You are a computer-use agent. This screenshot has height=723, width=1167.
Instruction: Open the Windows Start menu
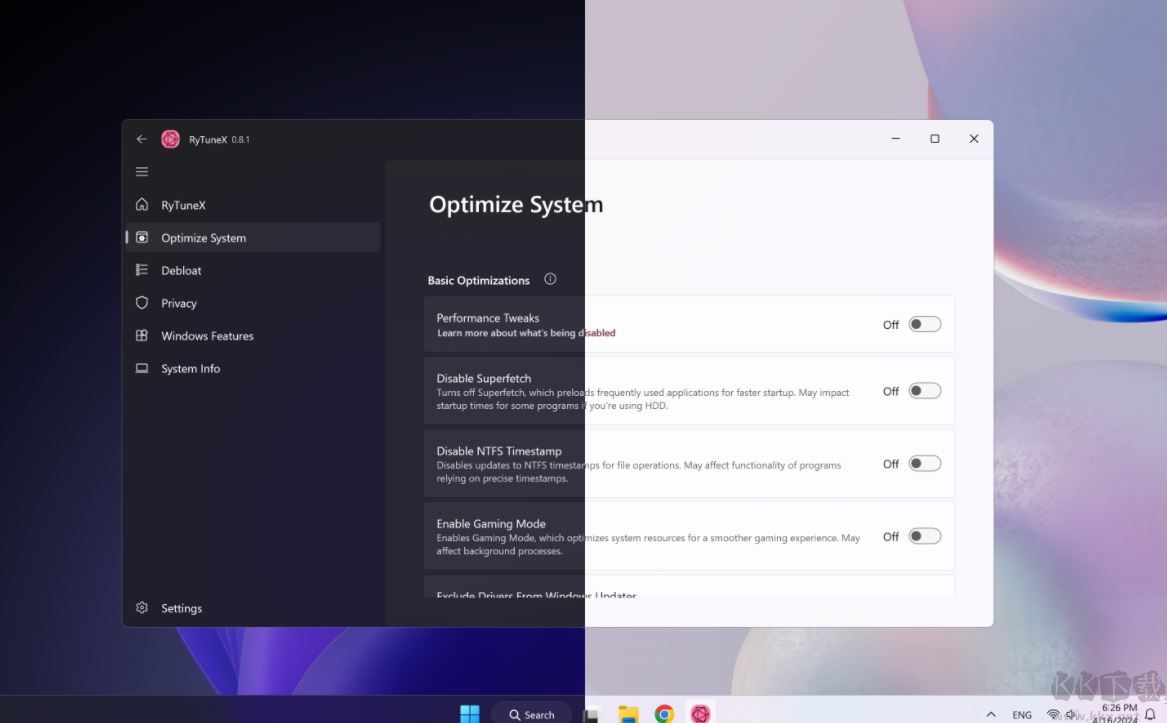pos(469,713)
